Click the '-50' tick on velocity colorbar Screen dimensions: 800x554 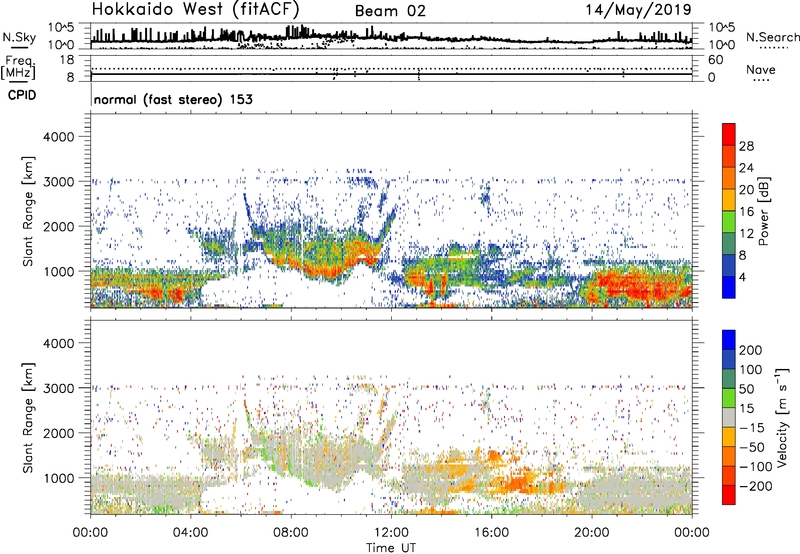752,447
